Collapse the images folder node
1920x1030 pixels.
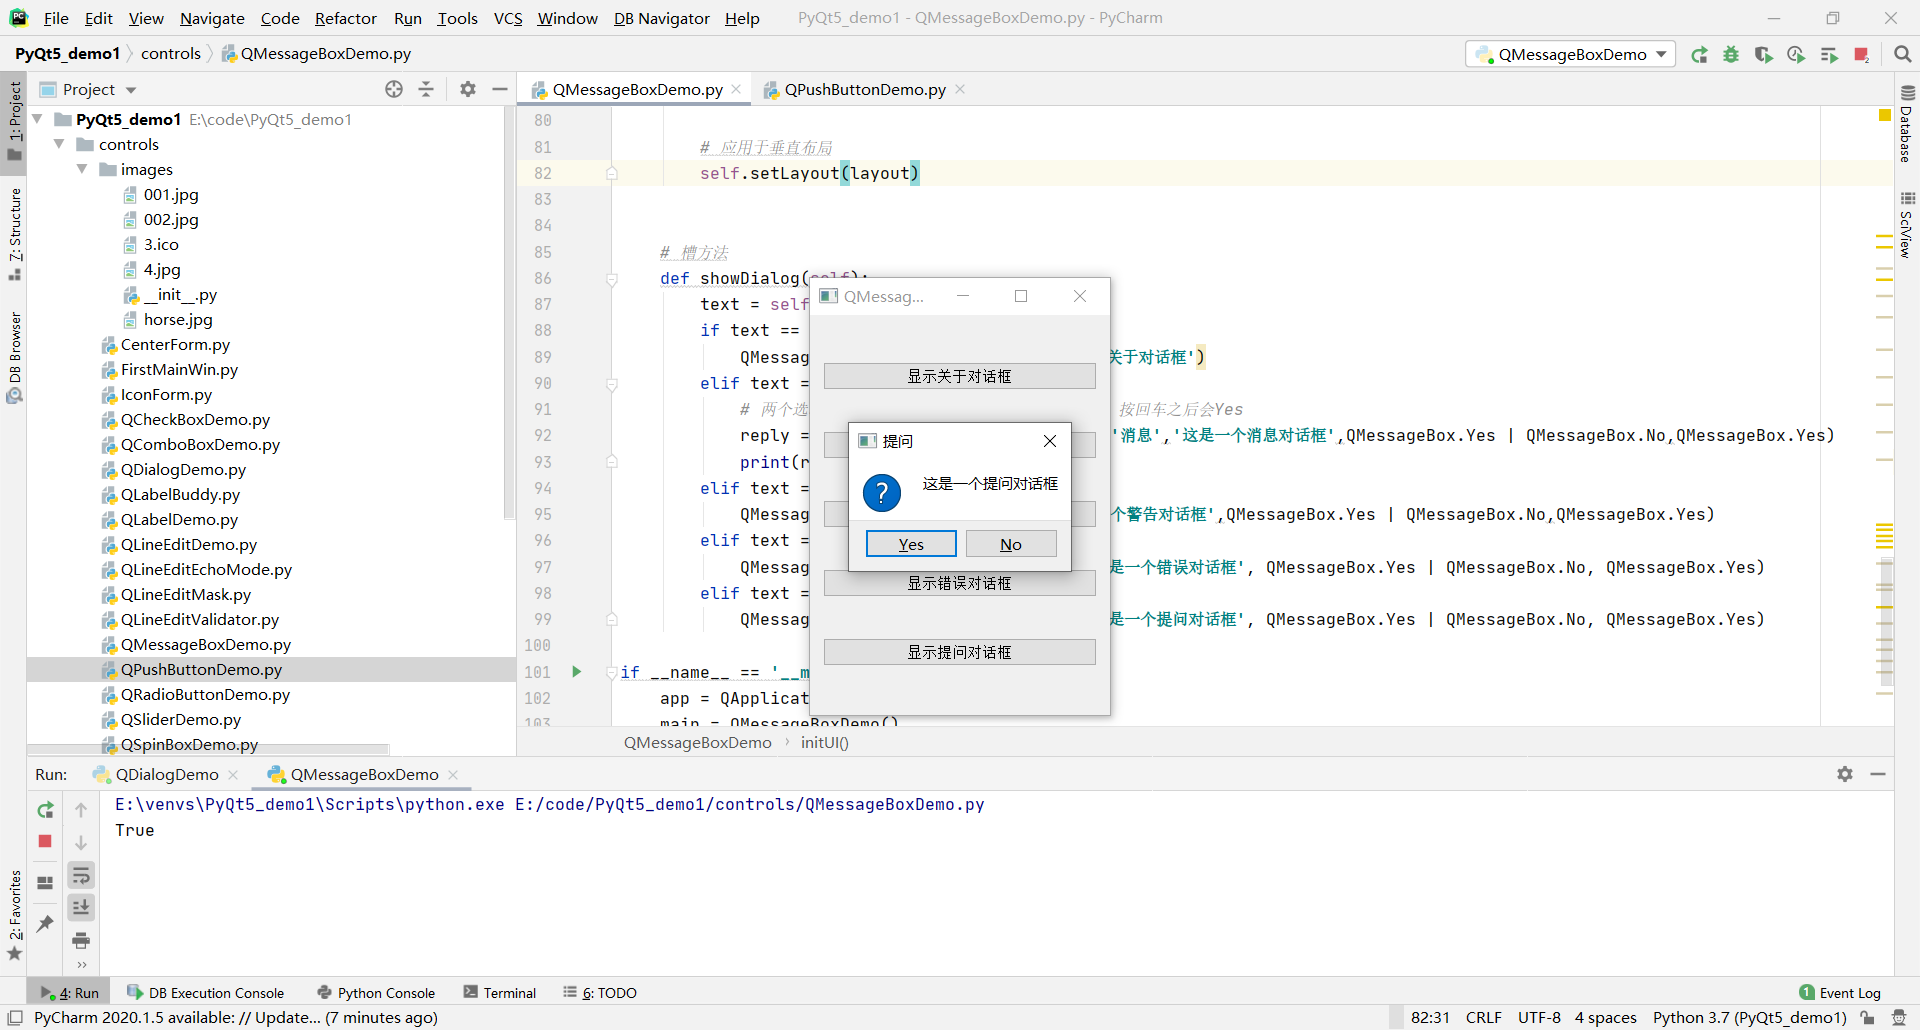tap(82, 169)
